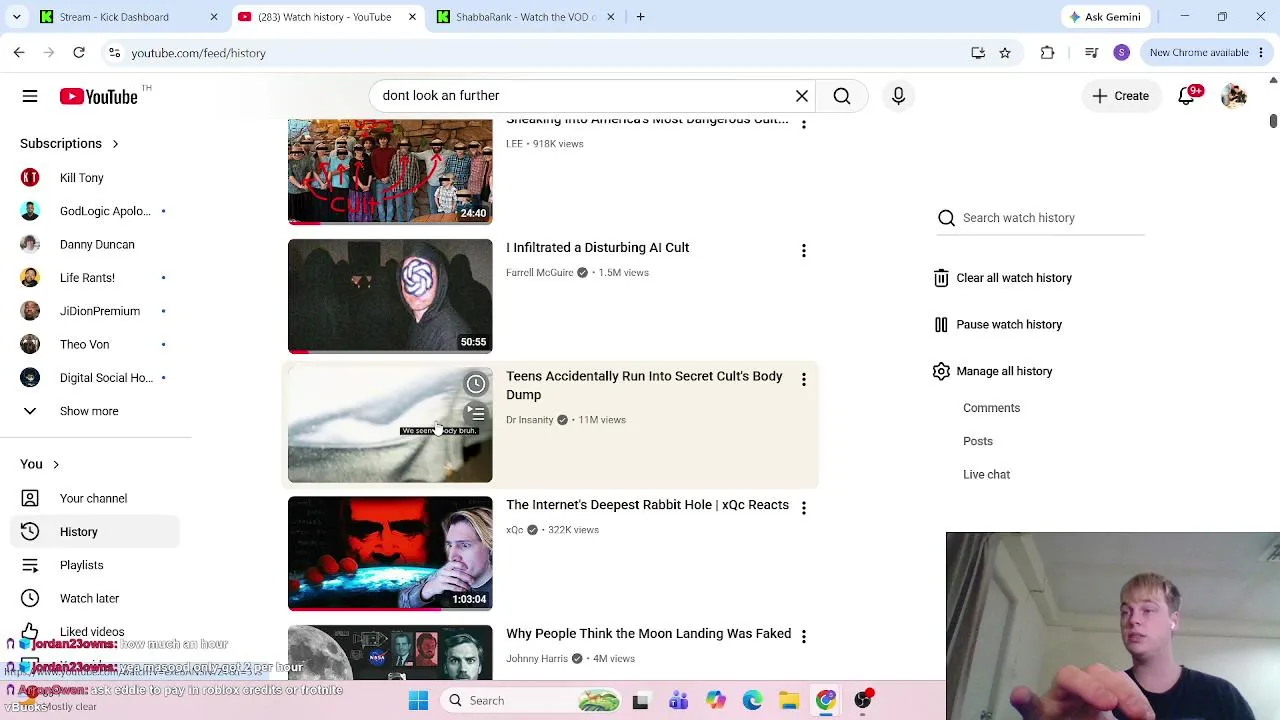Open options for Sneaking Into America's video
The height and width of the screenshot is (720, 1280).
[804, 124]
